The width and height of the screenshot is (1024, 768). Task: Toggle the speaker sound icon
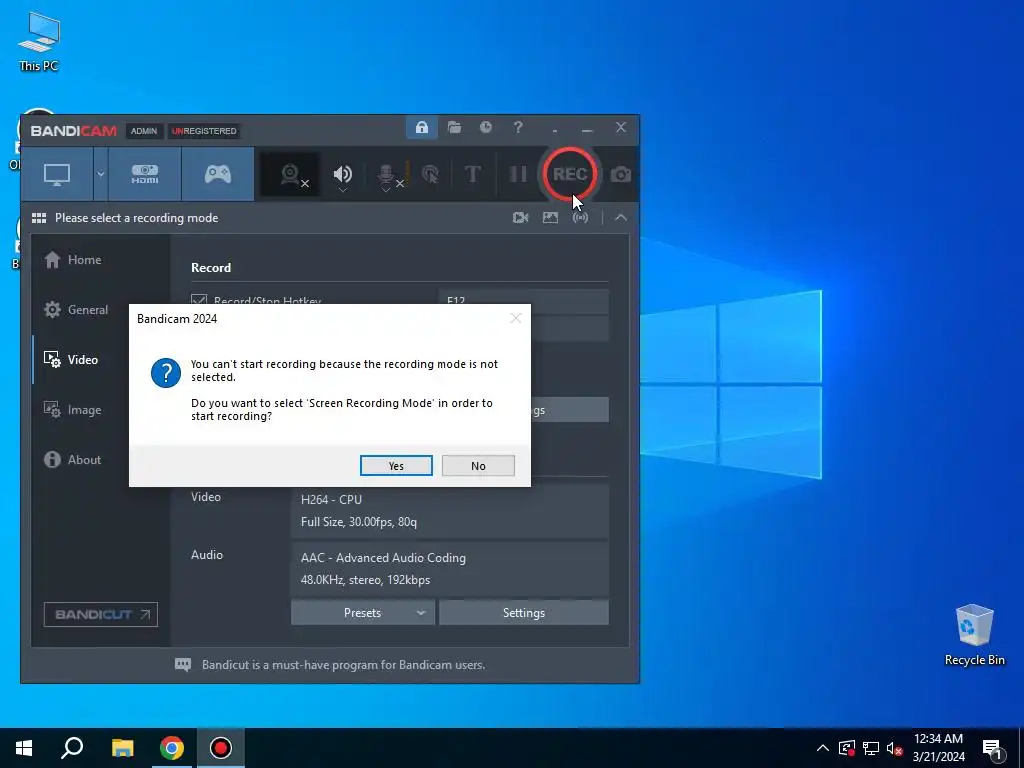342,174
